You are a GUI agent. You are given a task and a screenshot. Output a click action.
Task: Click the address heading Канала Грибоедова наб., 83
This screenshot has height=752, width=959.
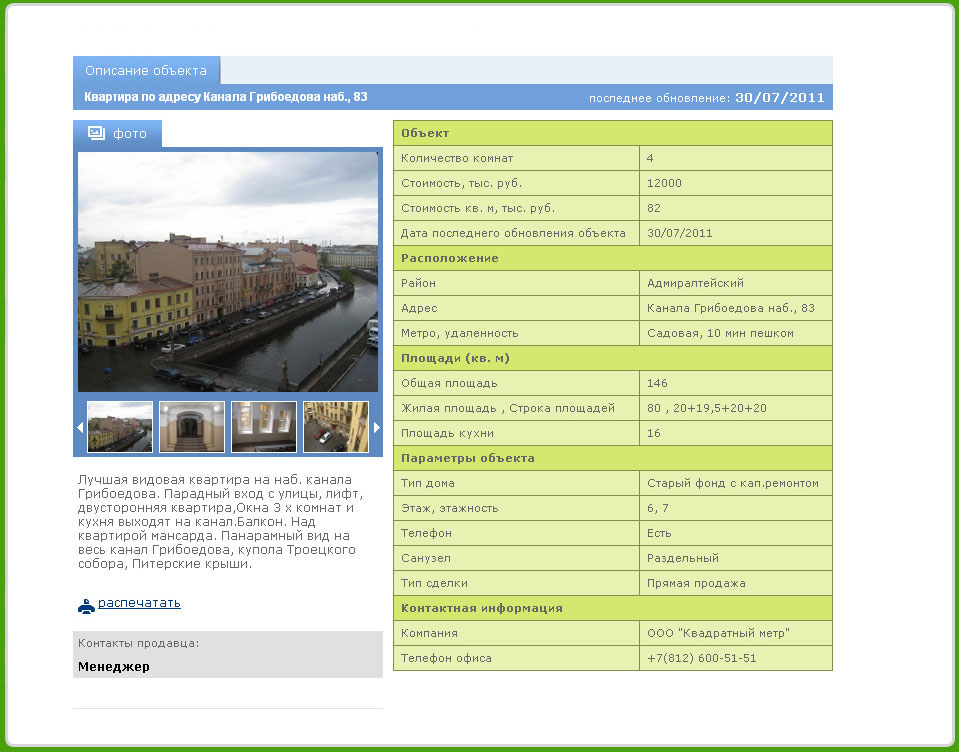[226, 97]
